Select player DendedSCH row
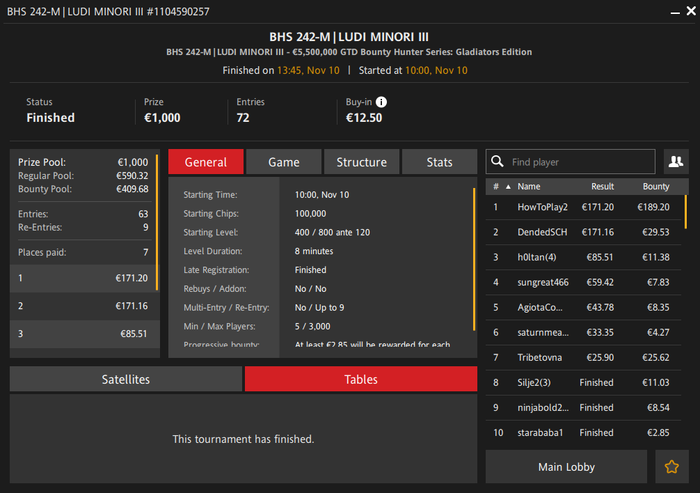The width and height of the screenshot is (700, 493). click(x=583, y=232)
